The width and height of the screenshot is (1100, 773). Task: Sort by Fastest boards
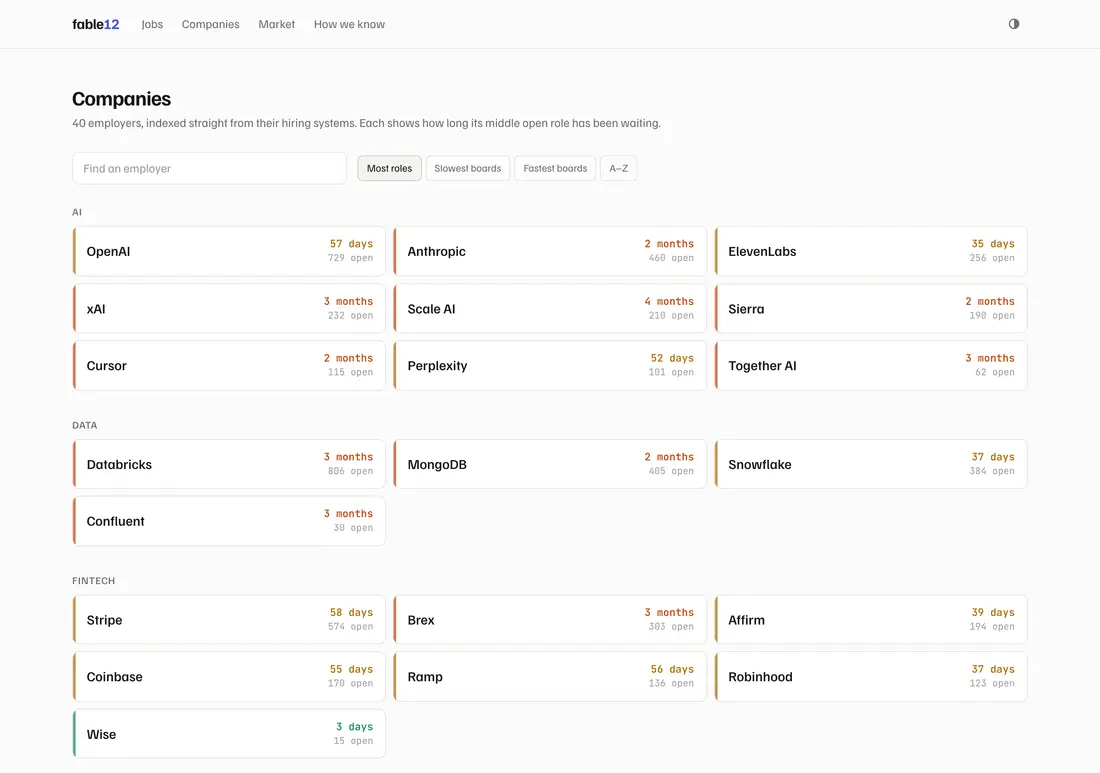point(555,168)
